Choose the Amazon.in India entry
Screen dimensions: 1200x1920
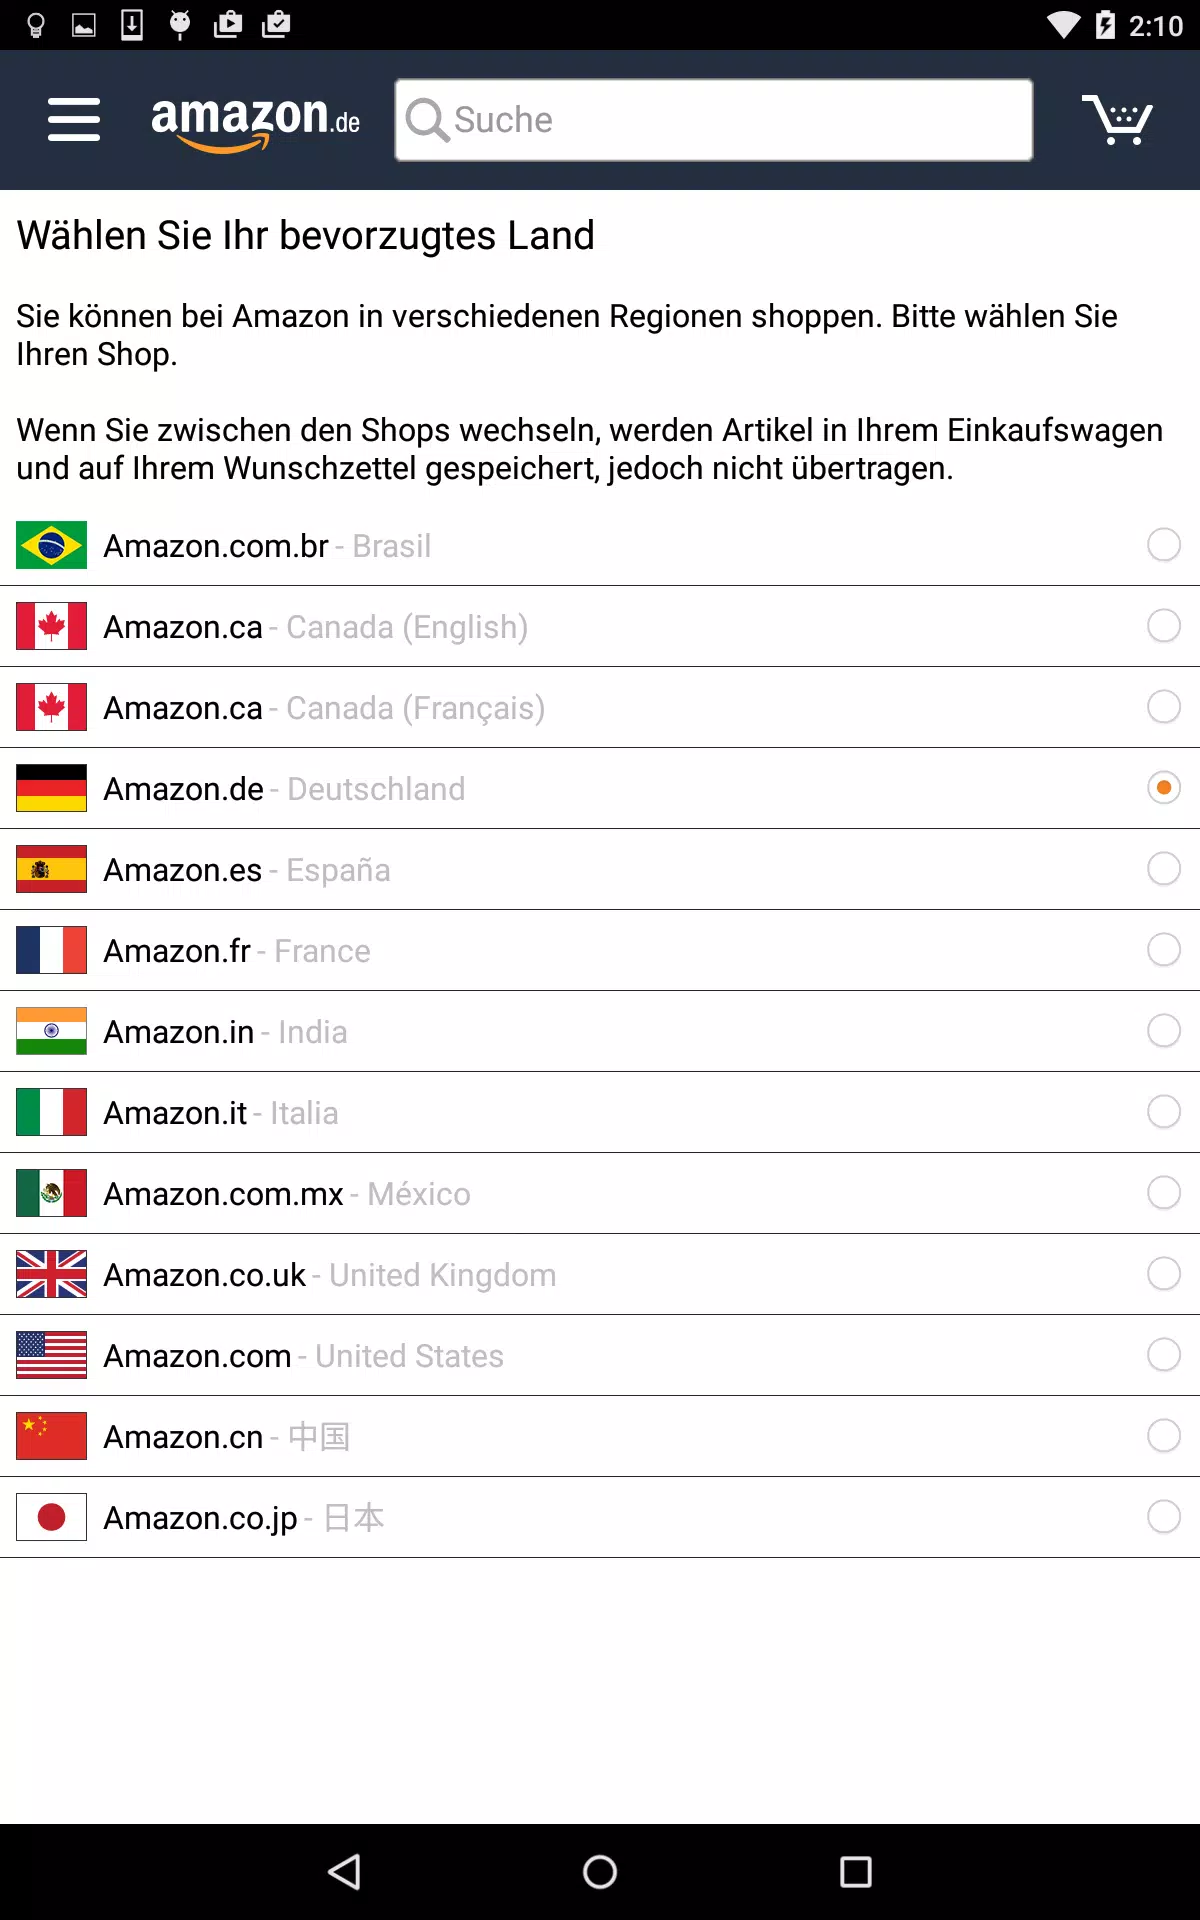(x=600, y=1031)
